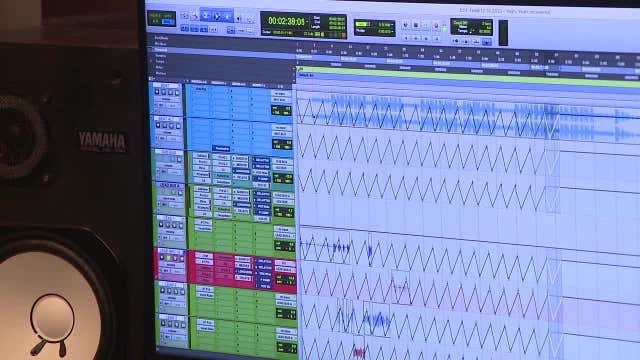The image size is (640, 360).
Task: Click the Sends A-E column header
Action: [238, 84]
